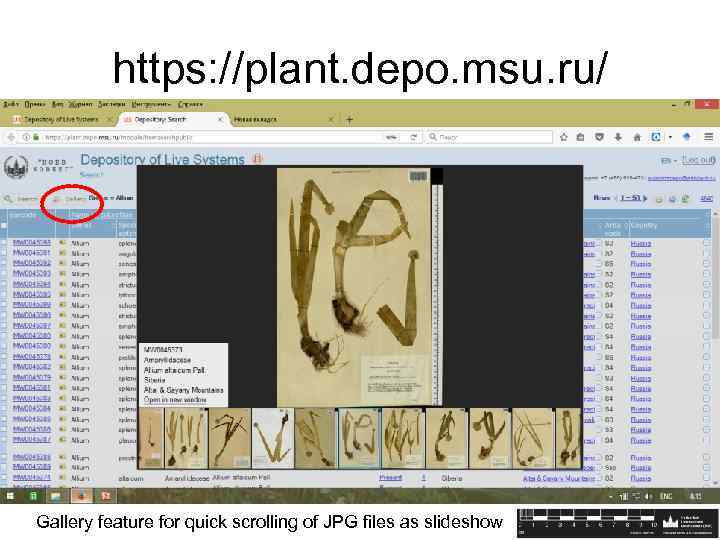This screenshot has width=720, height=540.
Task: Open dropdown arrow beside blue extension icon
Action: click(670, 137)
